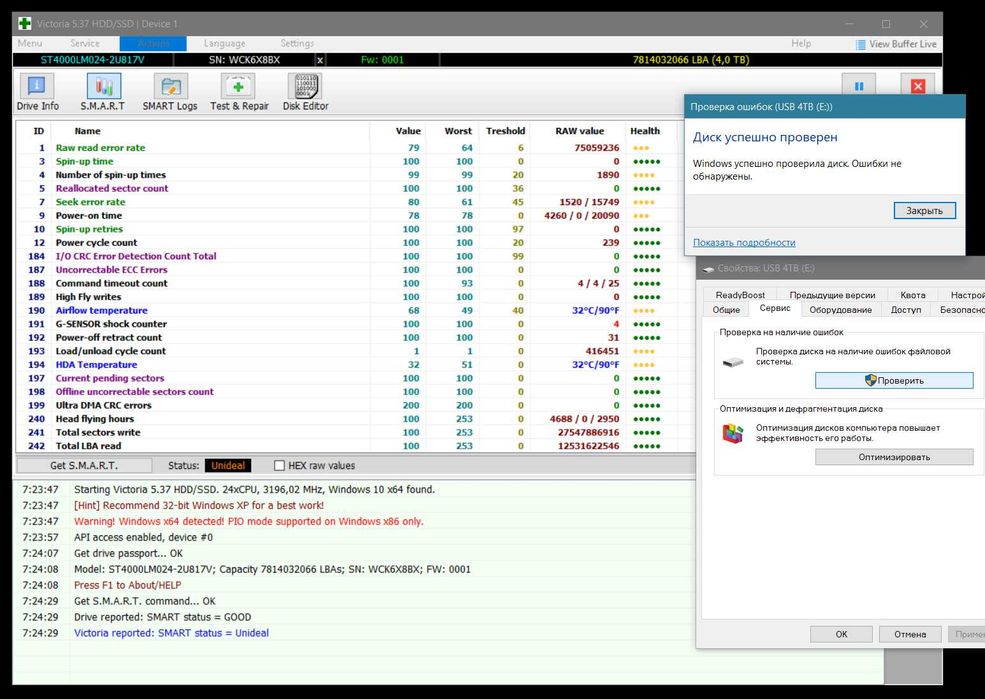Click the Fw: 0001 firmware field
This screenshot has height=699, width=985.
point(382,60)
